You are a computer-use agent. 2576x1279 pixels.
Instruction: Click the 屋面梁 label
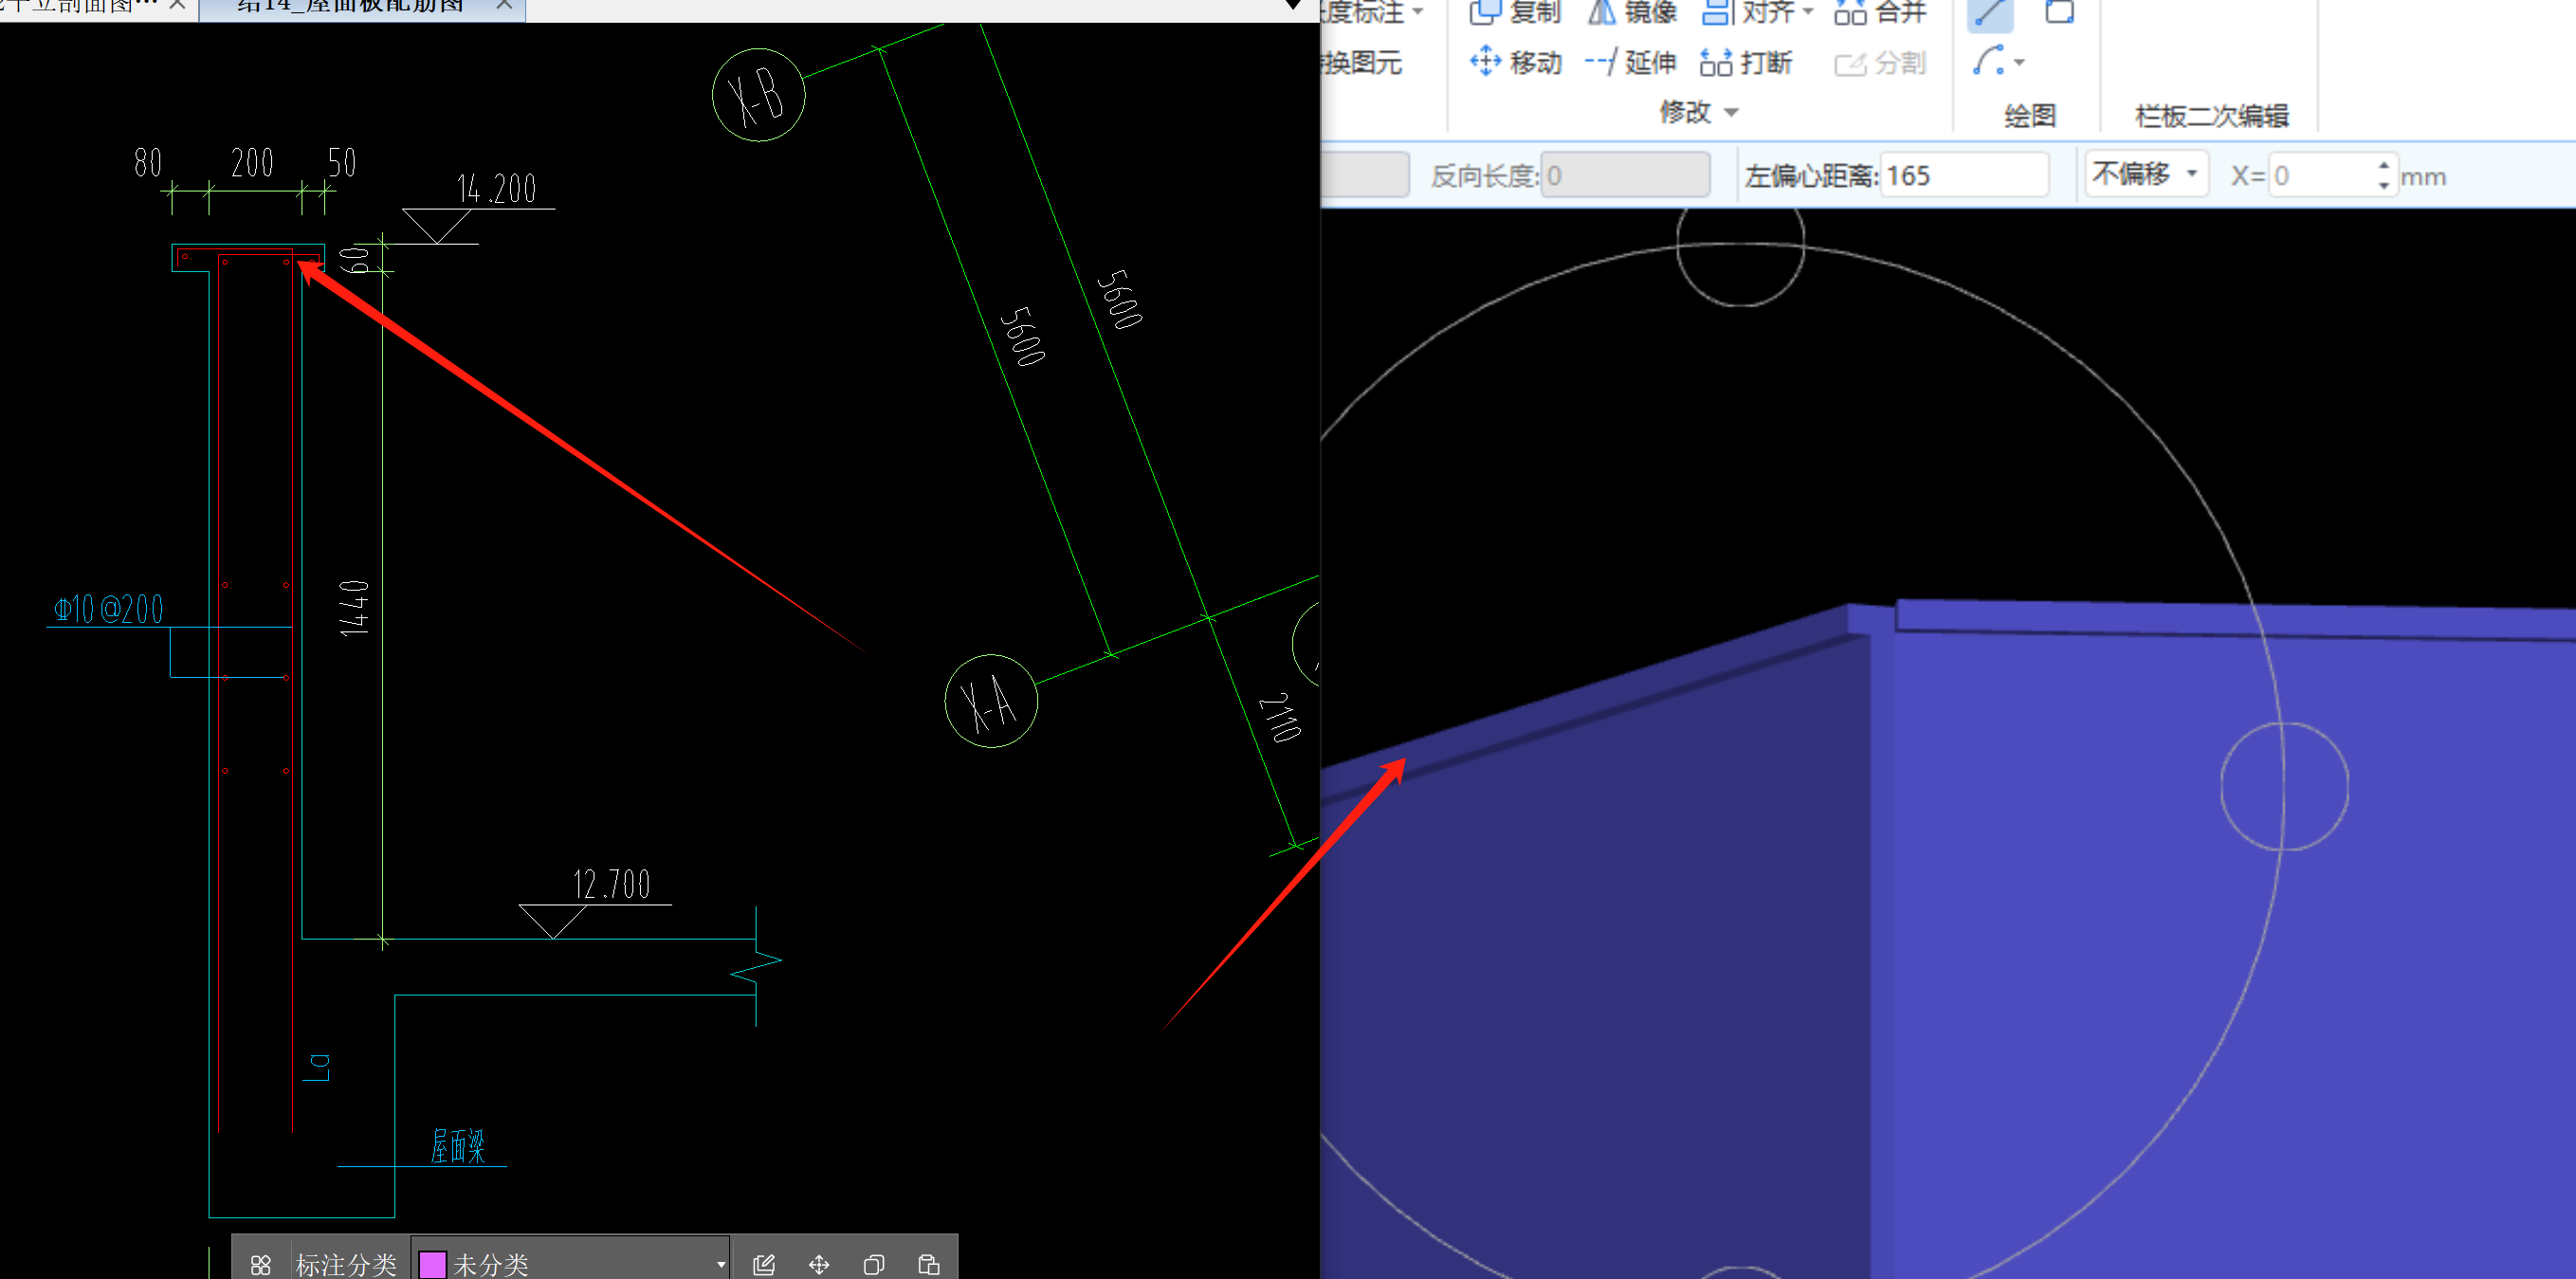pos(458,1146)
